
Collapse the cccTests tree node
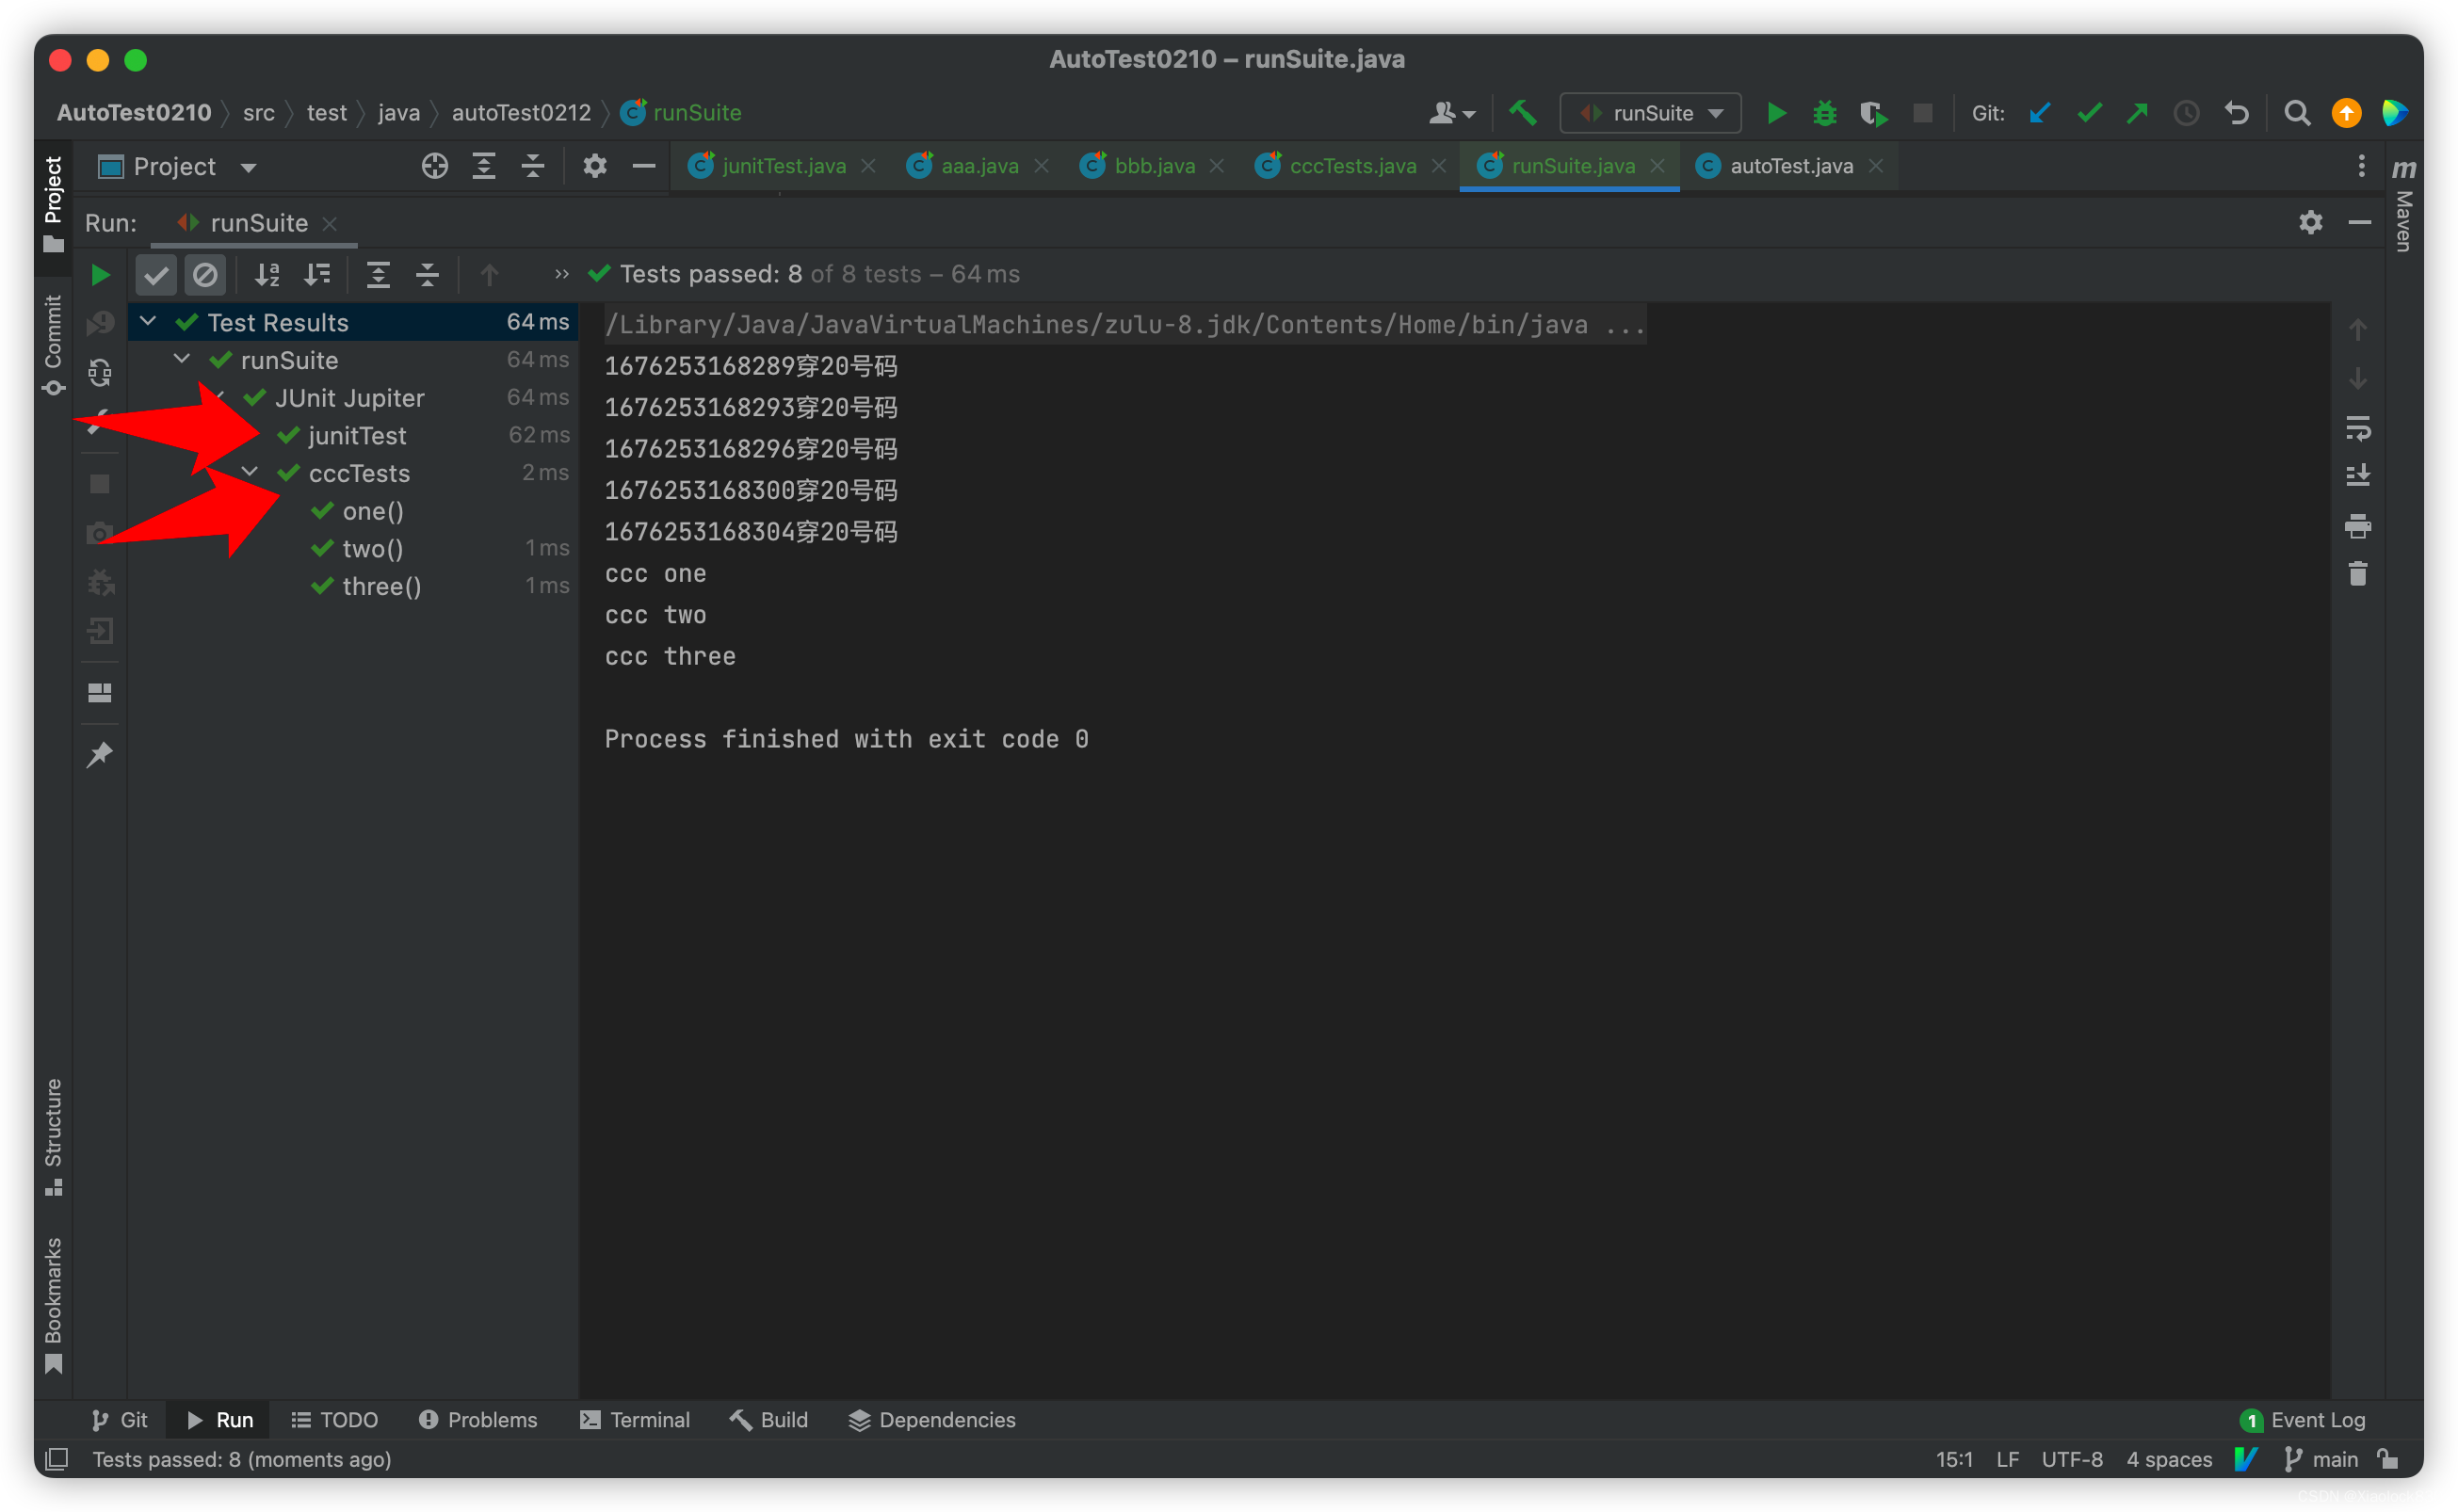tap(250, 471)
